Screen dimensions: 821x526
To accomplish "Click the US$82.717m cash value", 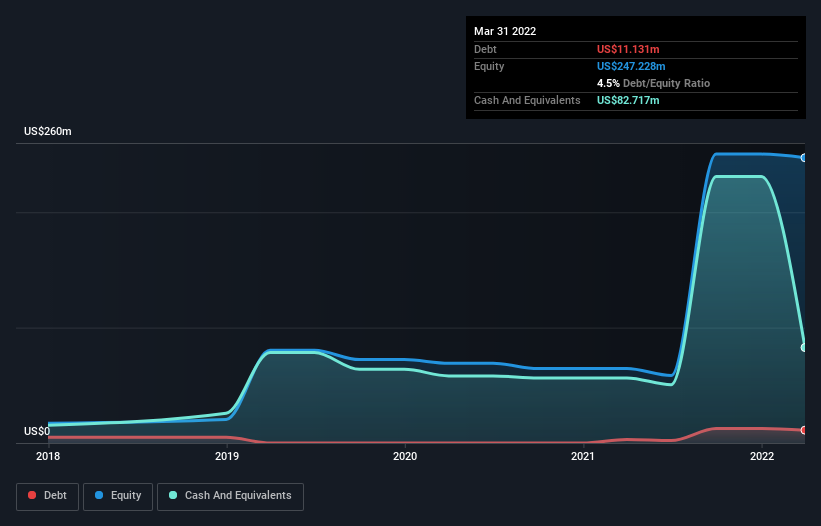I will pos(628,100).
